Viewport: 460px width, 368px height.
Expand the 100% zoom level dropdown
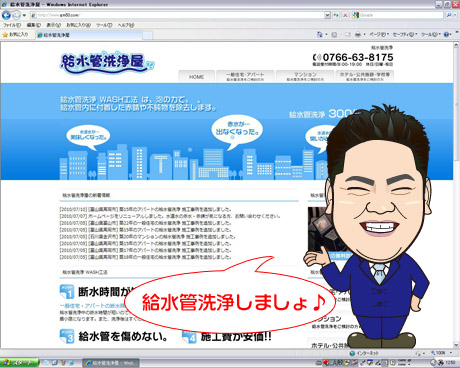451,353
